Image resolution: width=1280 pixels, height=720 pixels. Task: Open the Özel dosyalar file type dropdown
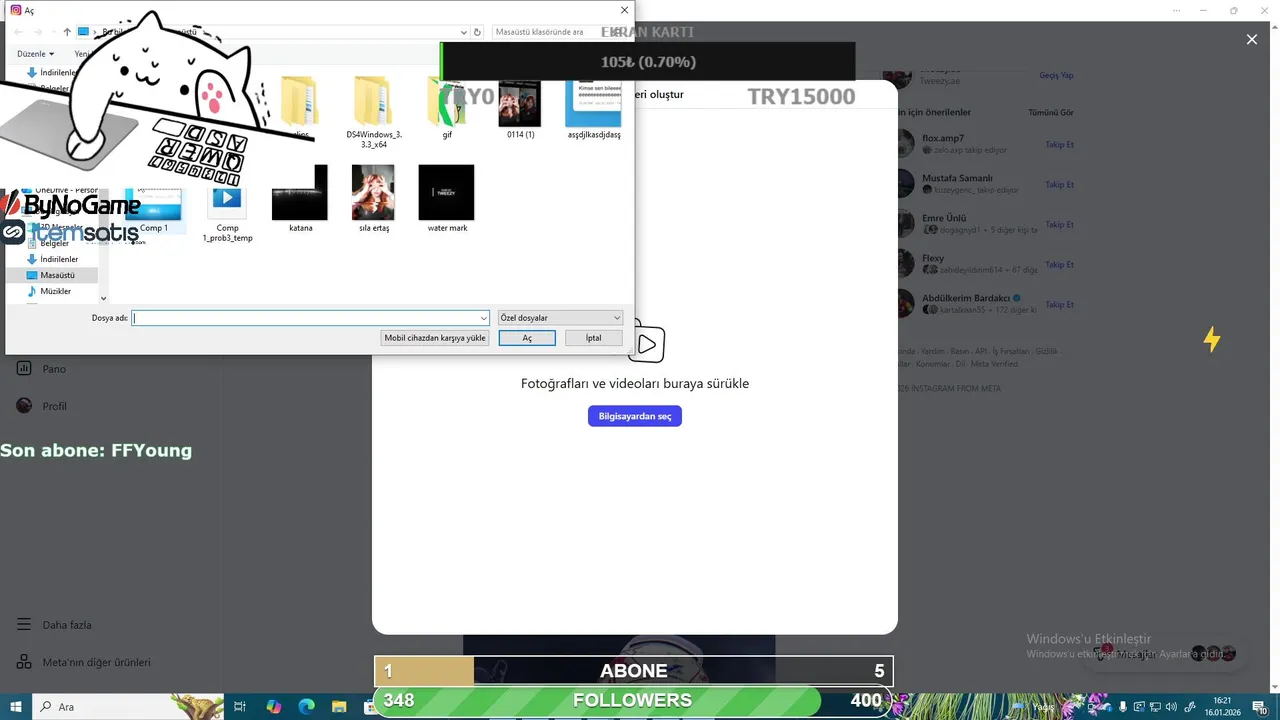560,318
